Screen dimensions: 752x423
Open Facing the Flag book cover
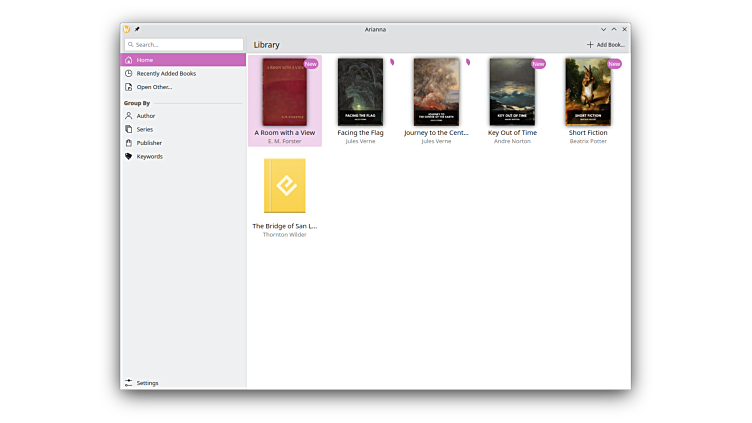(x=360, y=92)
